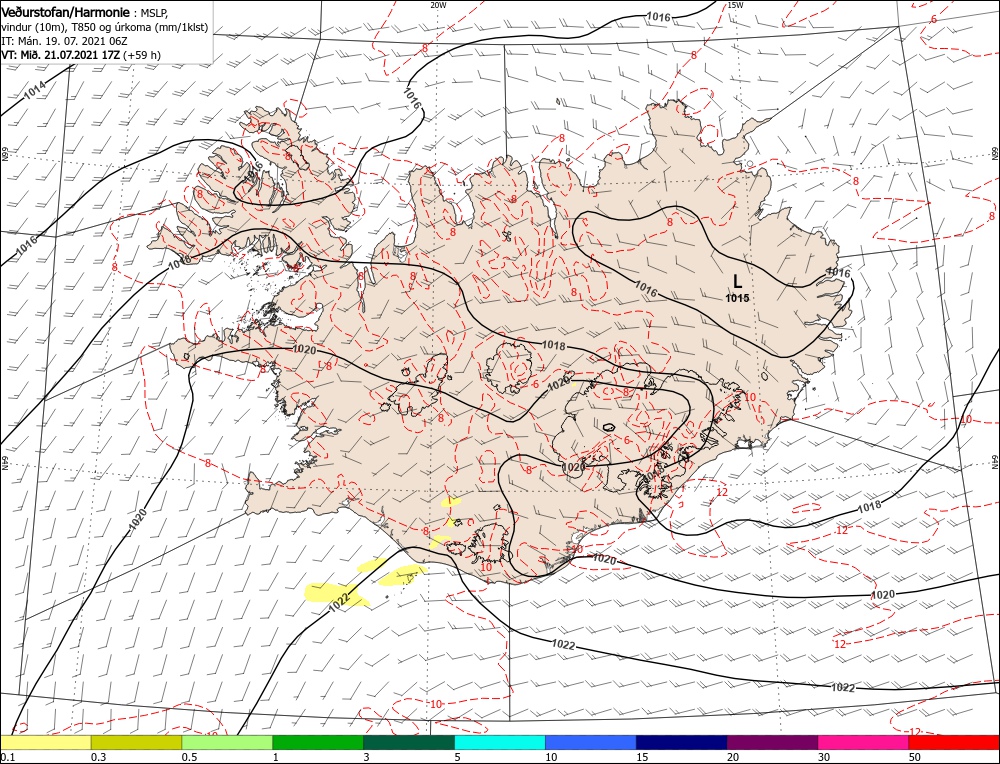Select the purple 20 mm legend swatch
The width and height of the screenshot is (1000, 764).
(772, 742)
